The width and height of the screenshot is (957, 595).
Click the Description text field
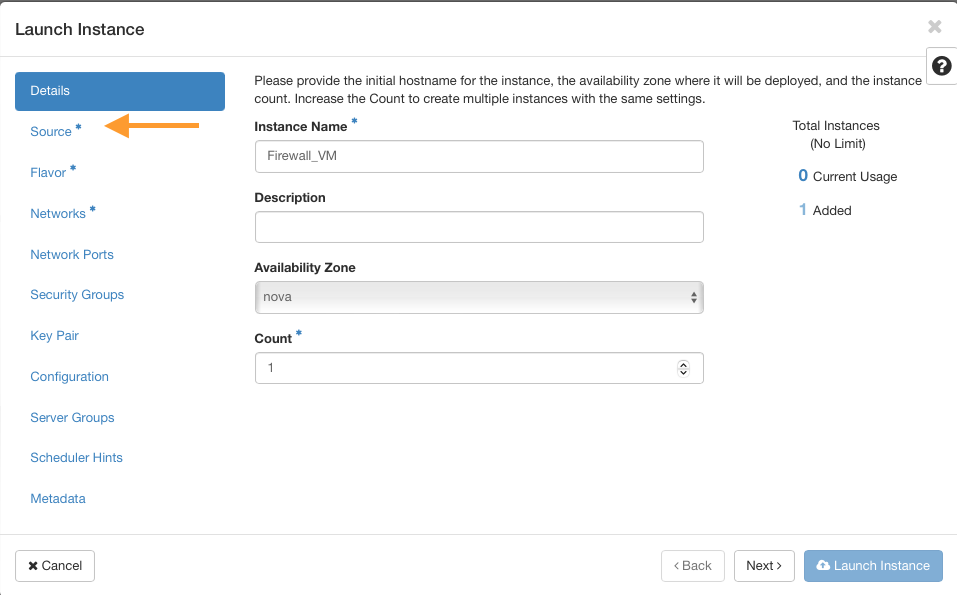point(479,227)
